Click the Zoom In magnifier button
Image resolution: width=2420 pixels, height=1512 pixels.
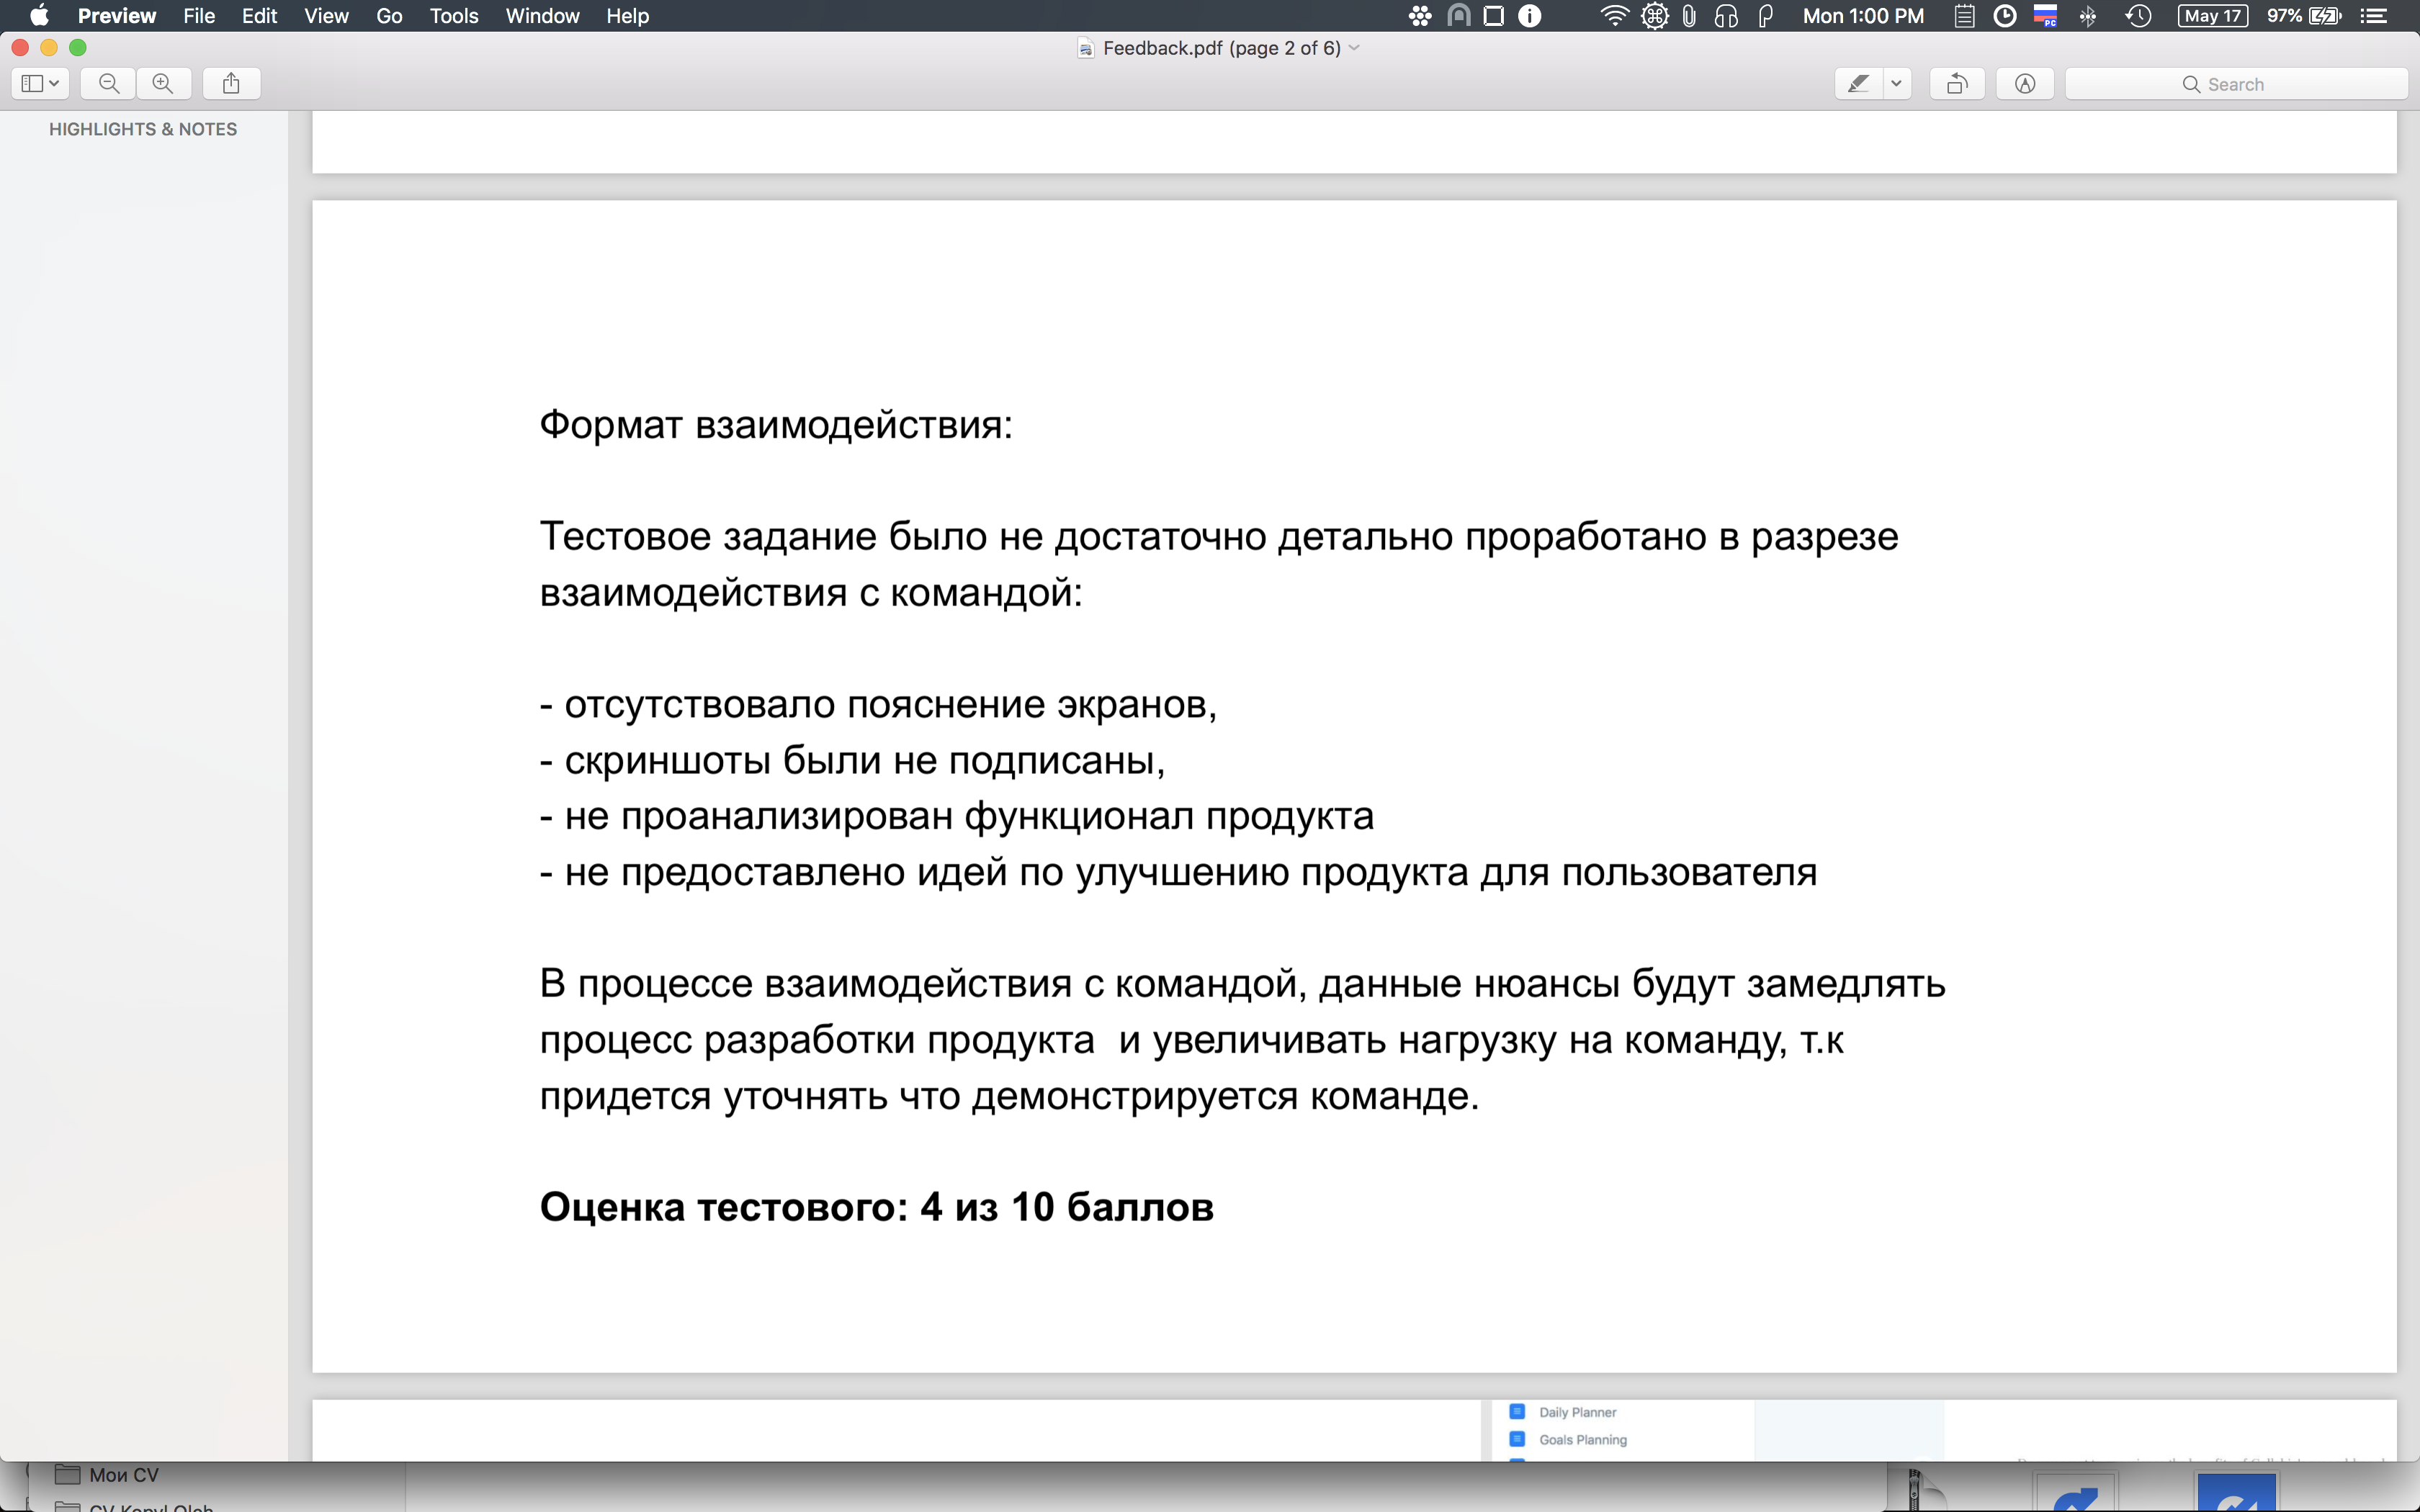click(x=163, y=84)
